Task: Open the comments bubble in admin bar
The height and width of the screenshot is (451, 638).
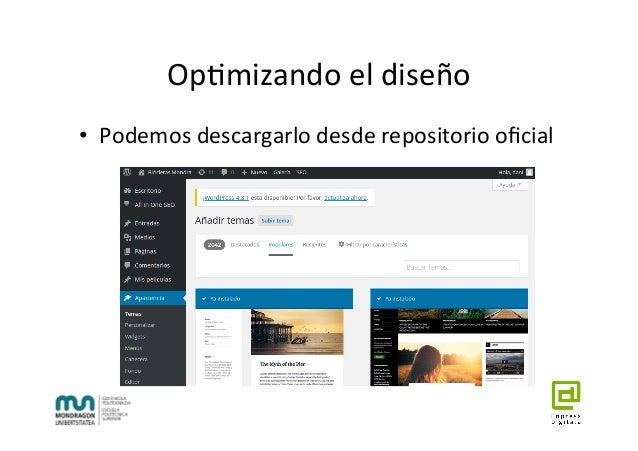Action: [x=224, y=173]
